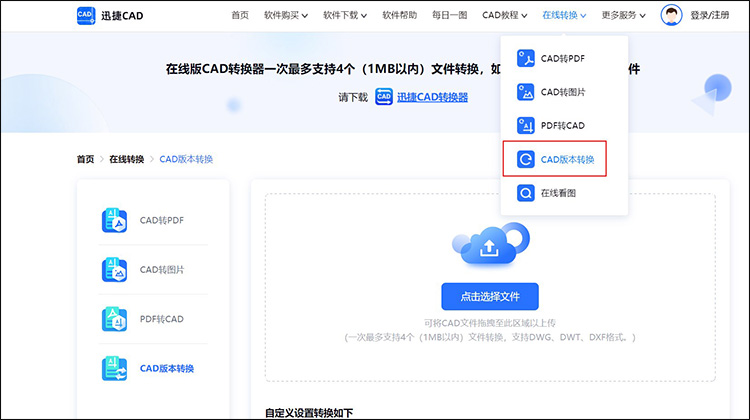Select PDF转CAD label in left sidebar
Viewport: 750px width, 420px height.
[x=162, y=319]
